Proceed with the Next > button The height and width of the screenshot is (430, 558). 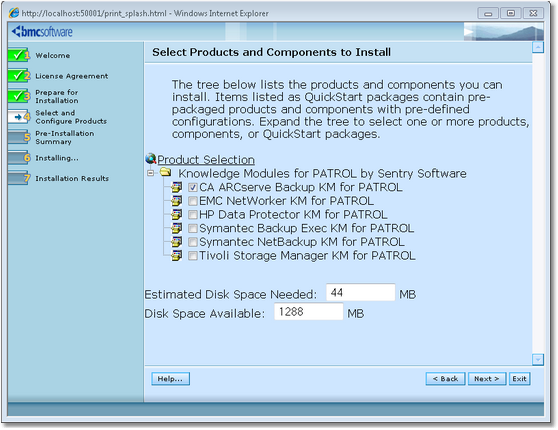coord(487,379)
